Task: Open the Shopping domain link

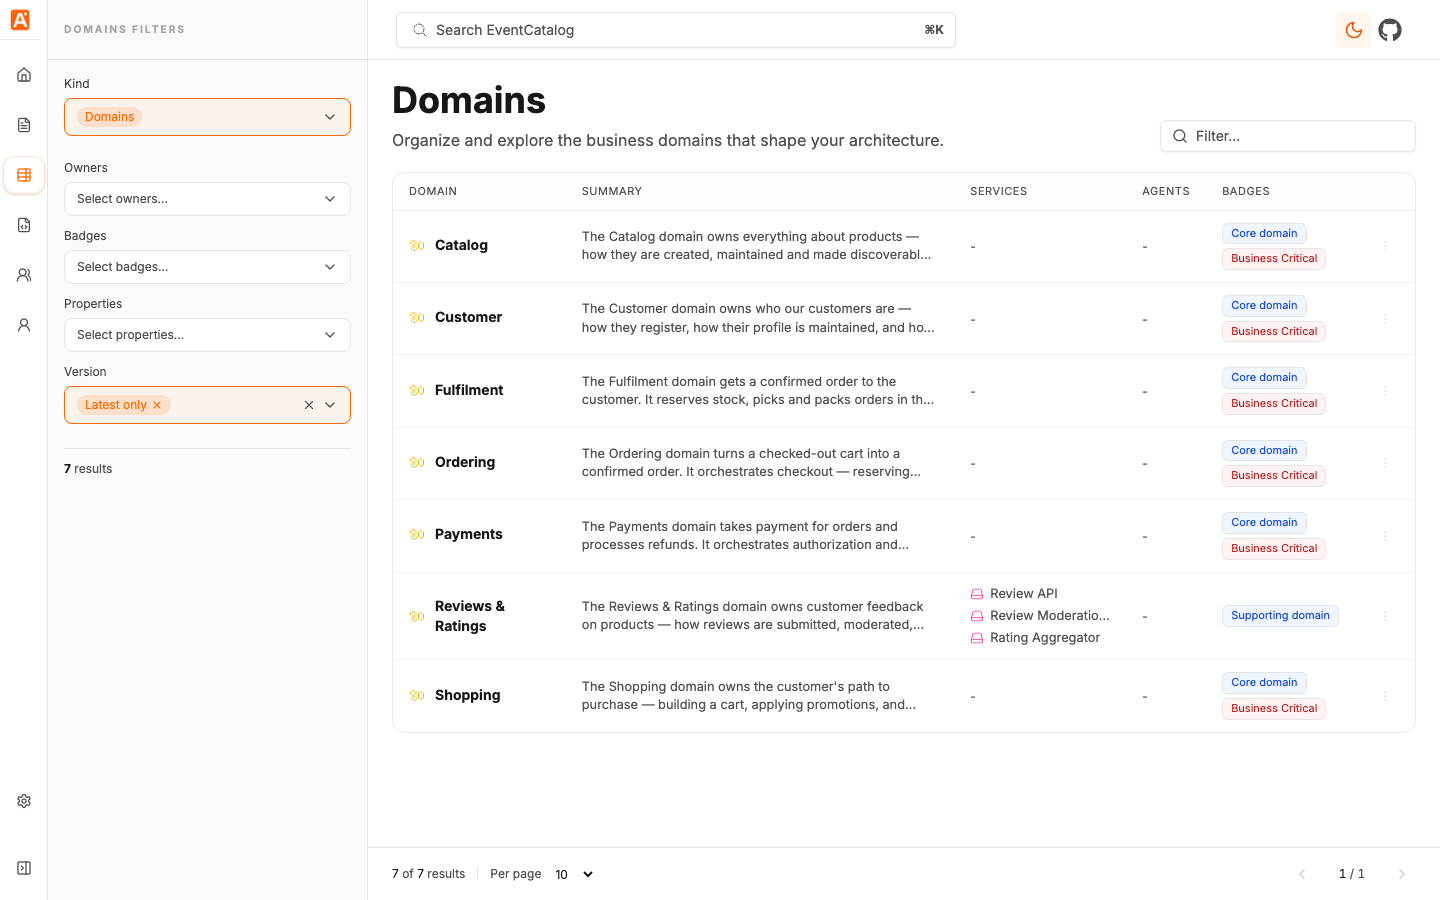Action: pyautogui.click(x=467, y=695)
